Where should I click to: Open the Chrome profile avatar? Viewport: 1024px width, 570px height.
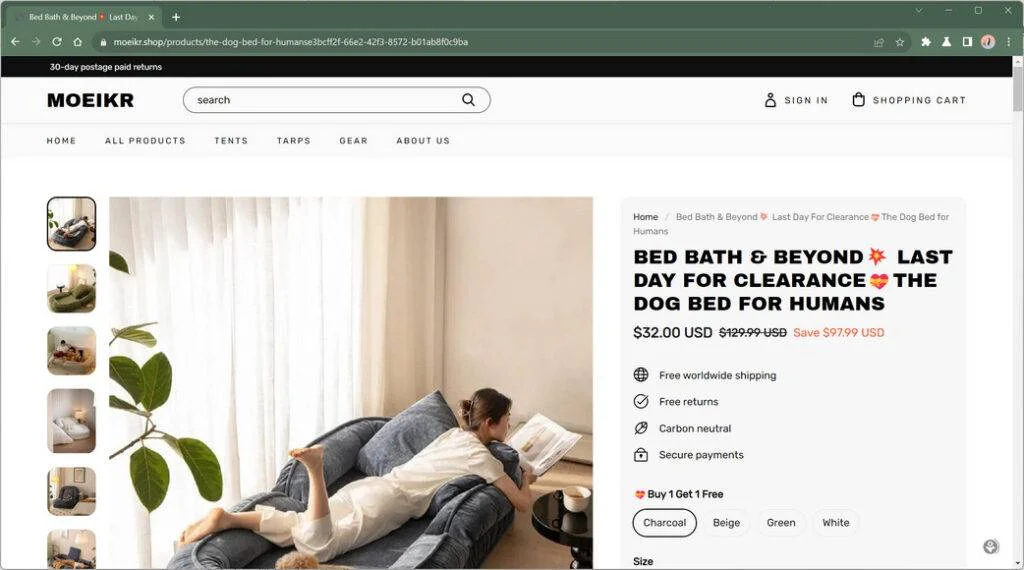click(x=988, y=42)
